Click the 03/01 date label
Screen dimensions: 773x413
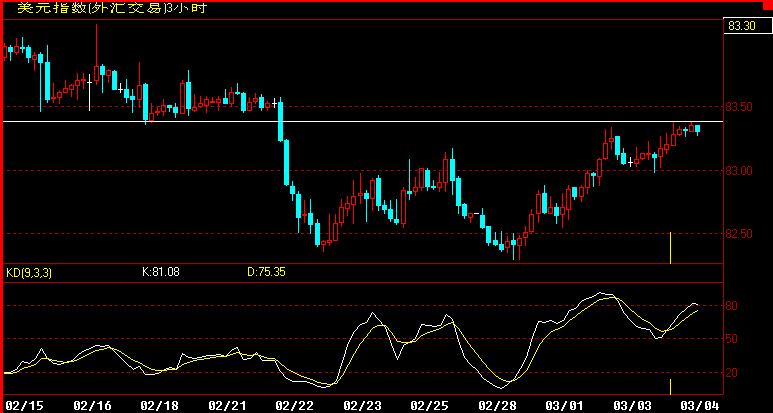[564, 406]
